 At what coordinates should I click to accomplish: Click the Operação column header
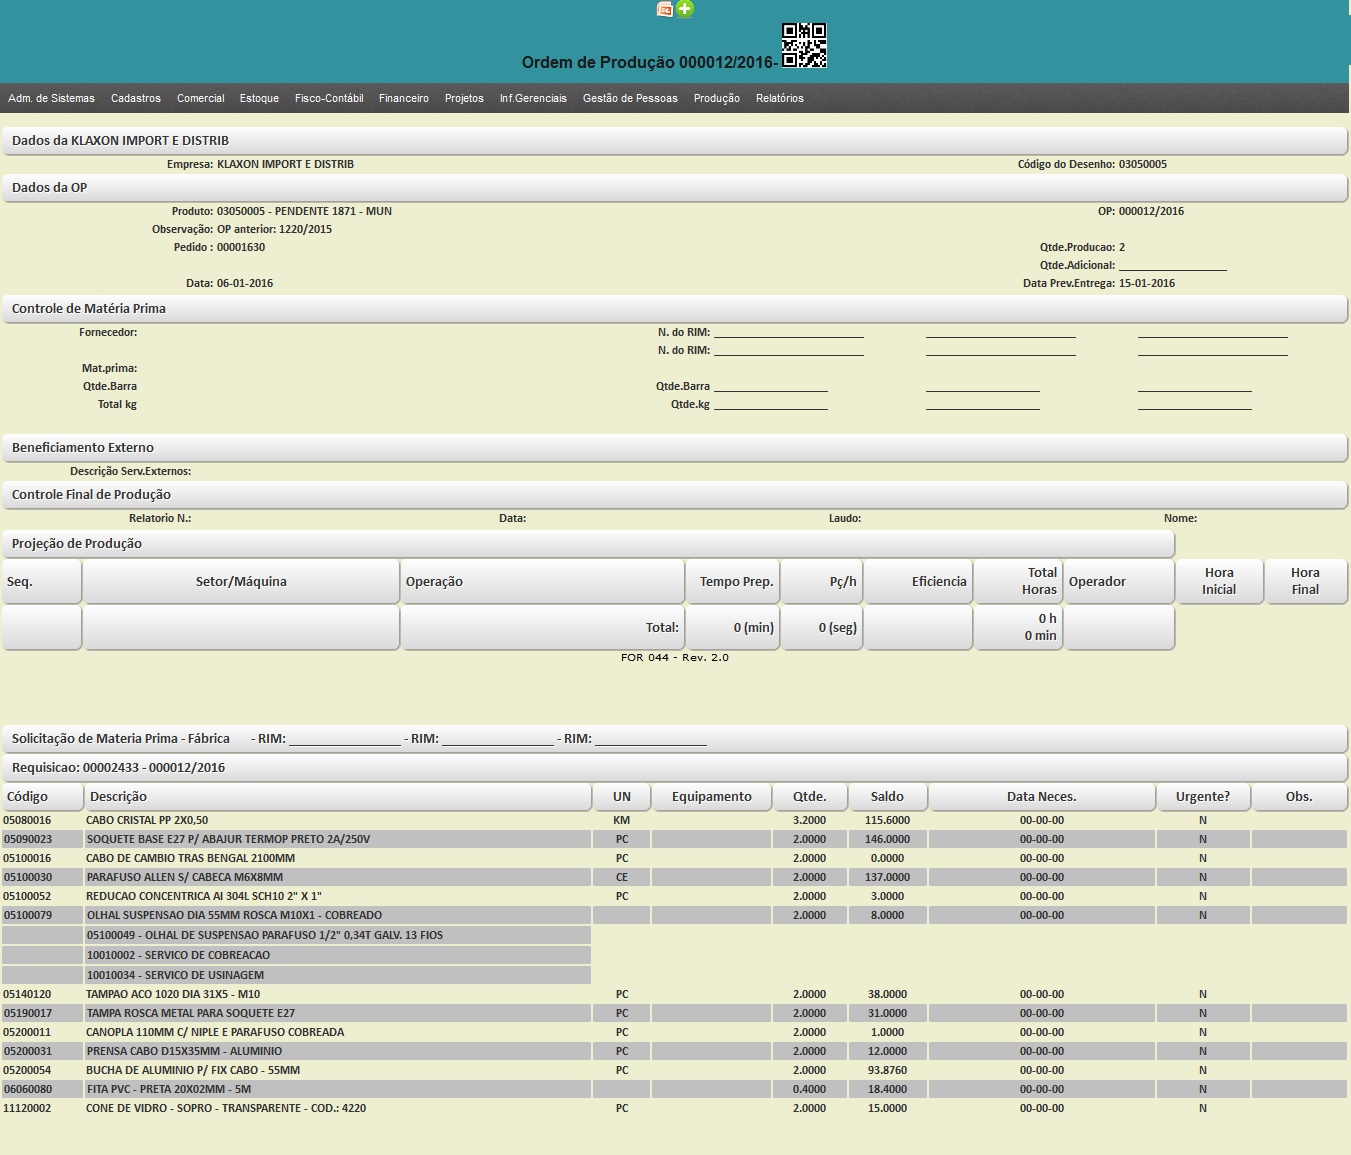542,582
